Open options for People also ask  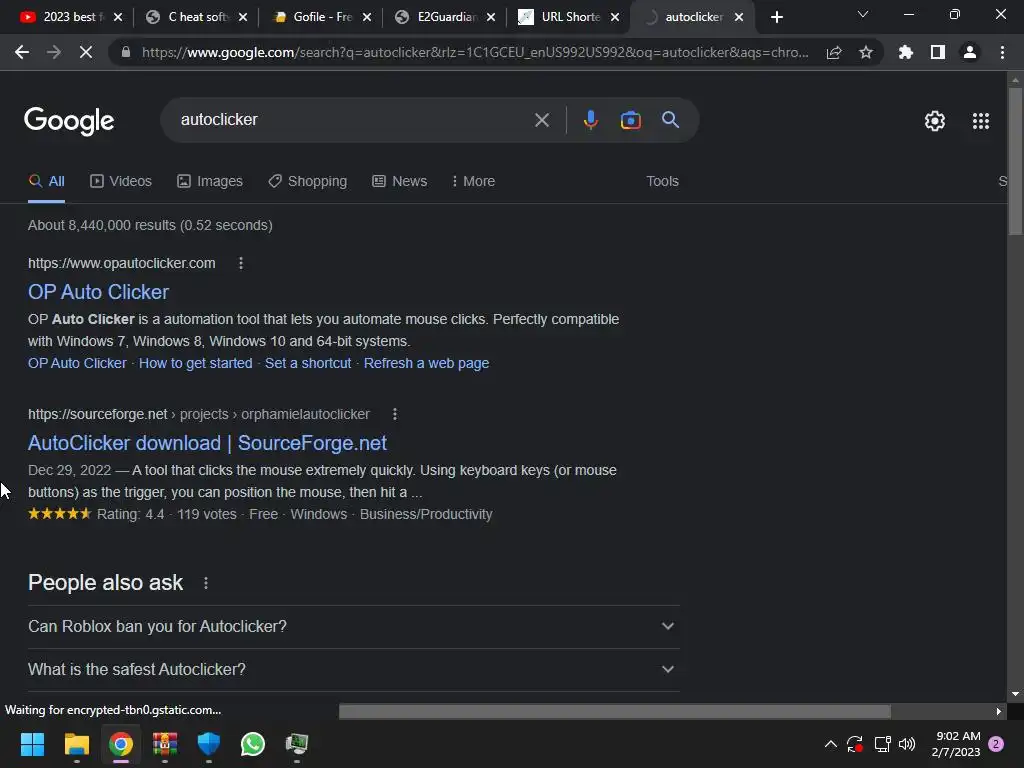pyautogui.click(x=206, y=583)
